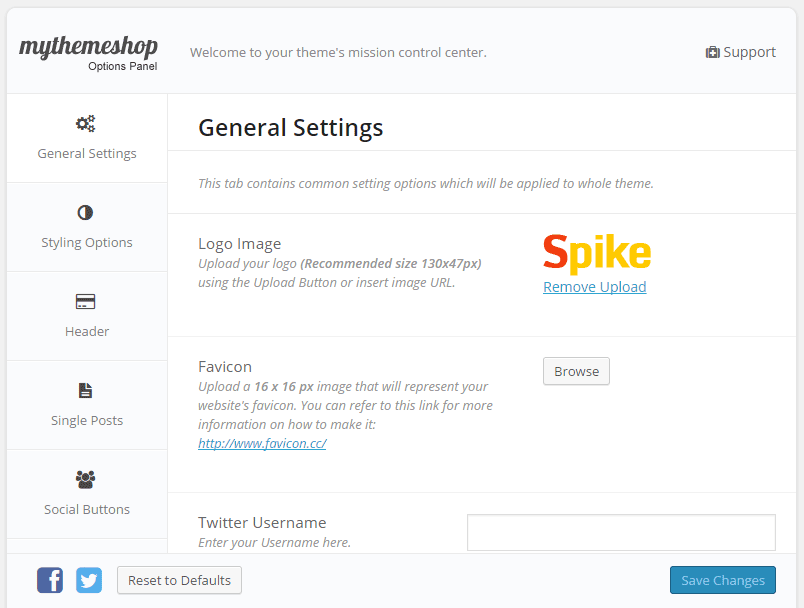Click the Remove Upload link
Viewport: 804px width, 608px height.
pyautogui.click(x=594, y=287)
